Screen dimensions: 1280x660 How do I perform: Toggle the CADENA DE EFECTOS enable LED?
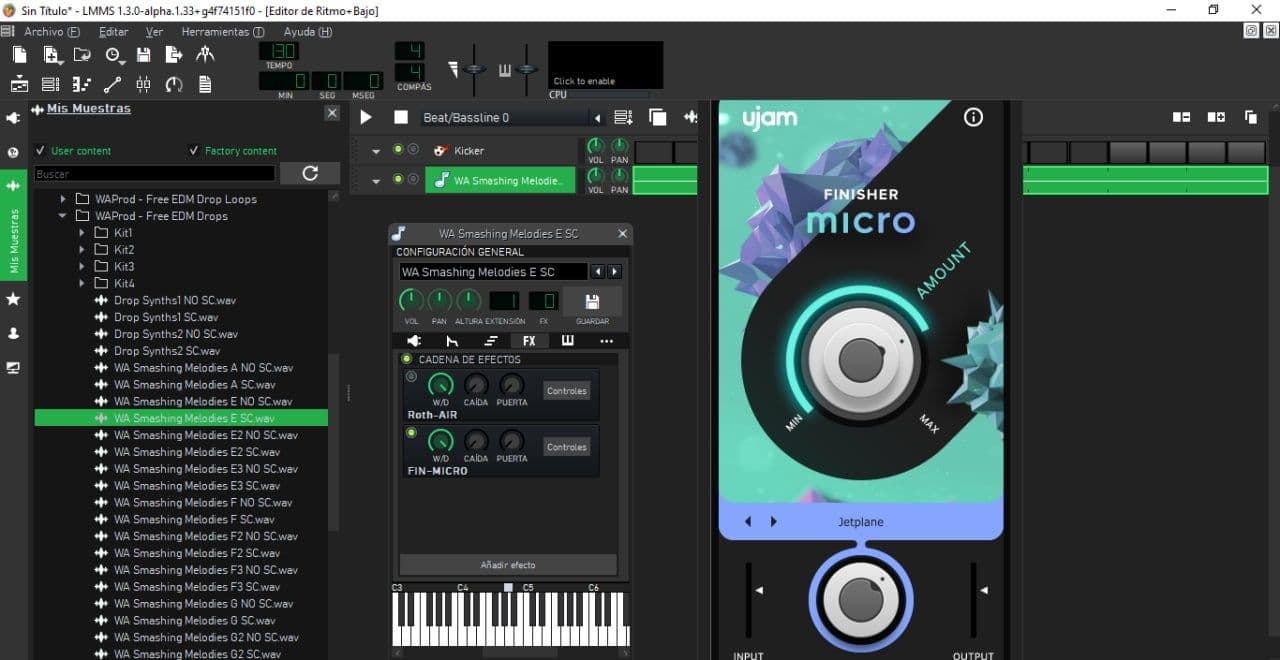coord(407,359)
